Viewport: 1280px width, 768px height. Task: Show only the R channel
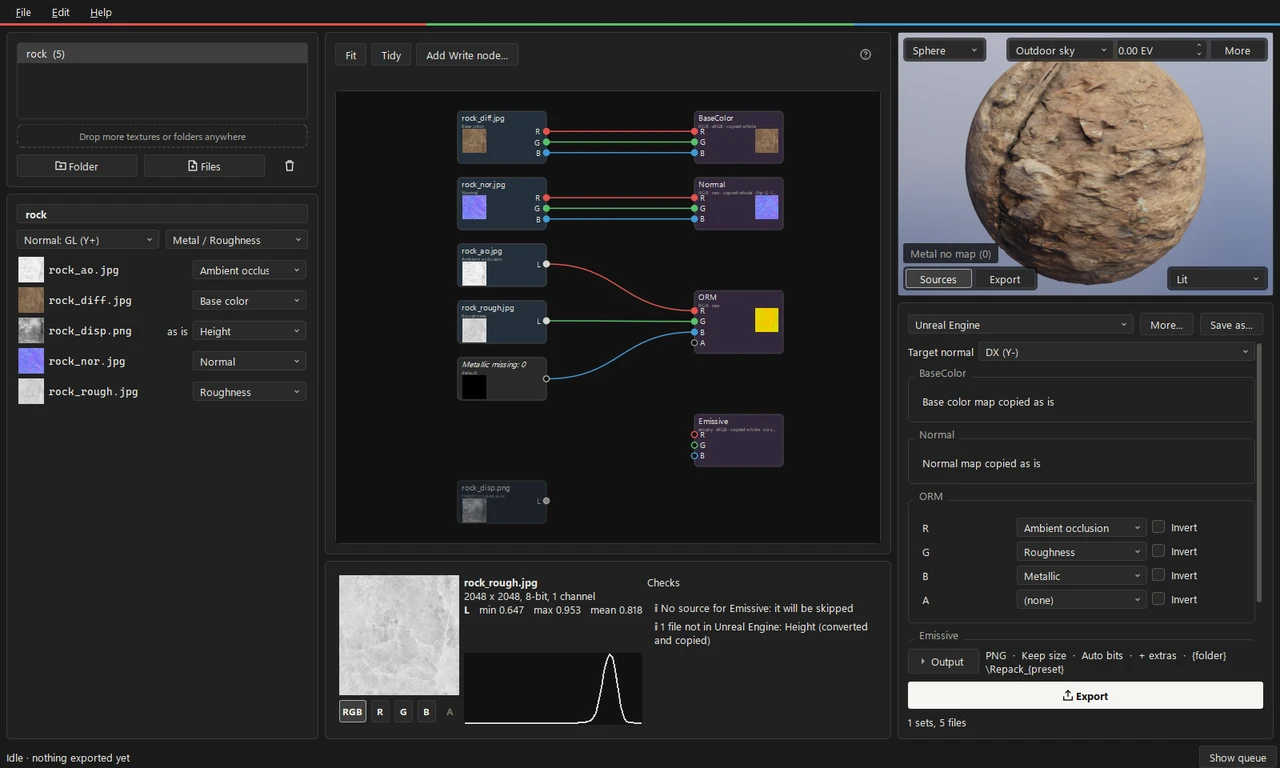(x=380, y=712)
